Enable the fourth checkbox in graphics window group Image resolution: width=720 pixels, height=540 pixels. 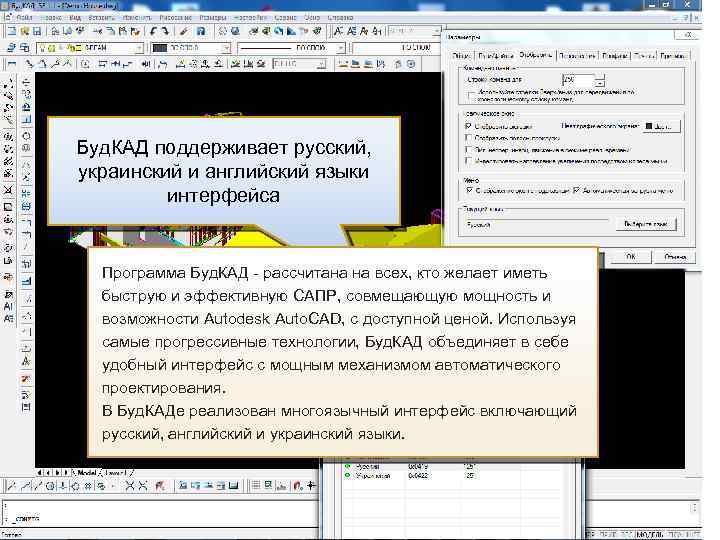[x=468, y=161]
